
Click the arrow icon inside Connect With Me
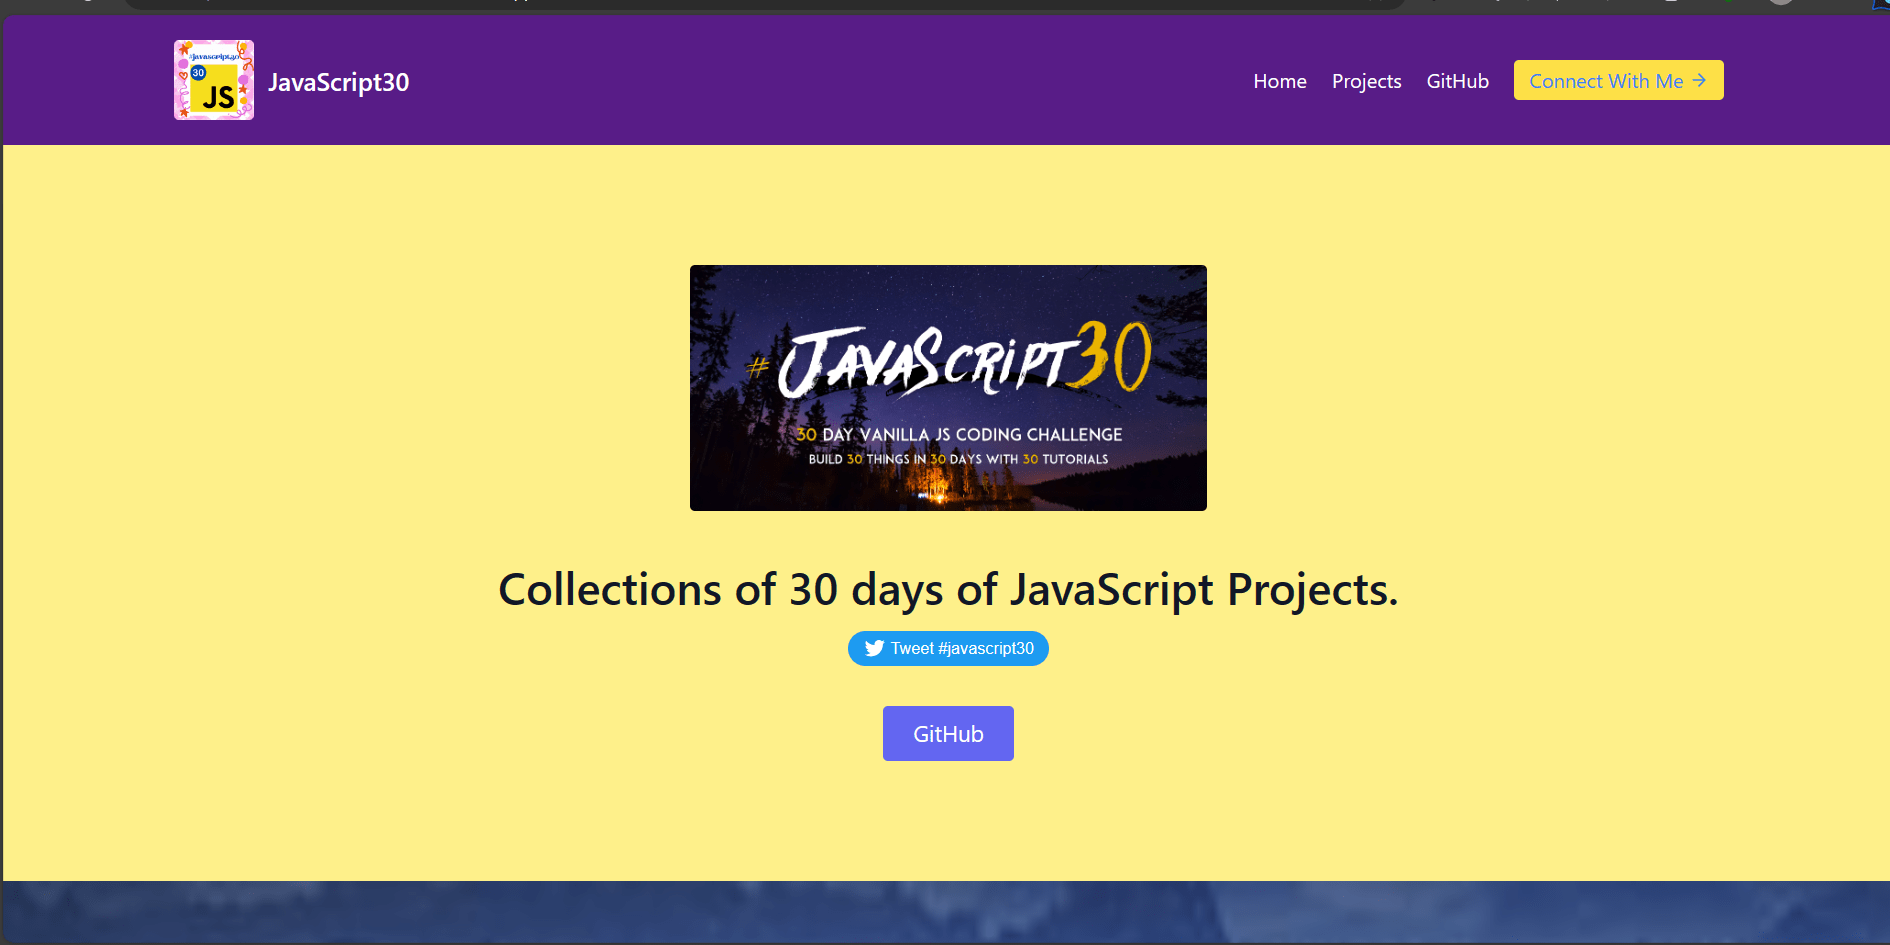click(x=1699, y=80)
